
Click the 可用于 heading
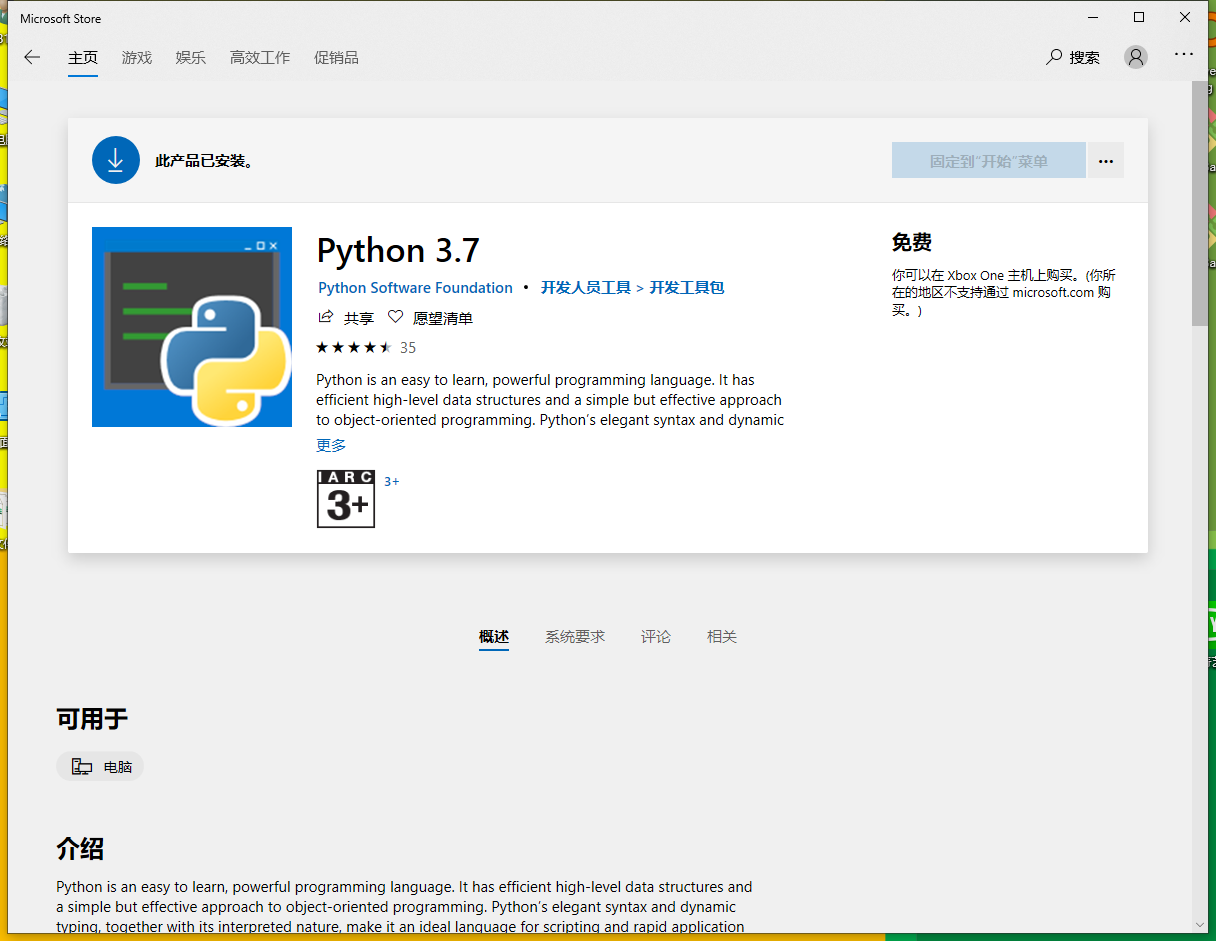pyautogui.click(x=92, y=719)
